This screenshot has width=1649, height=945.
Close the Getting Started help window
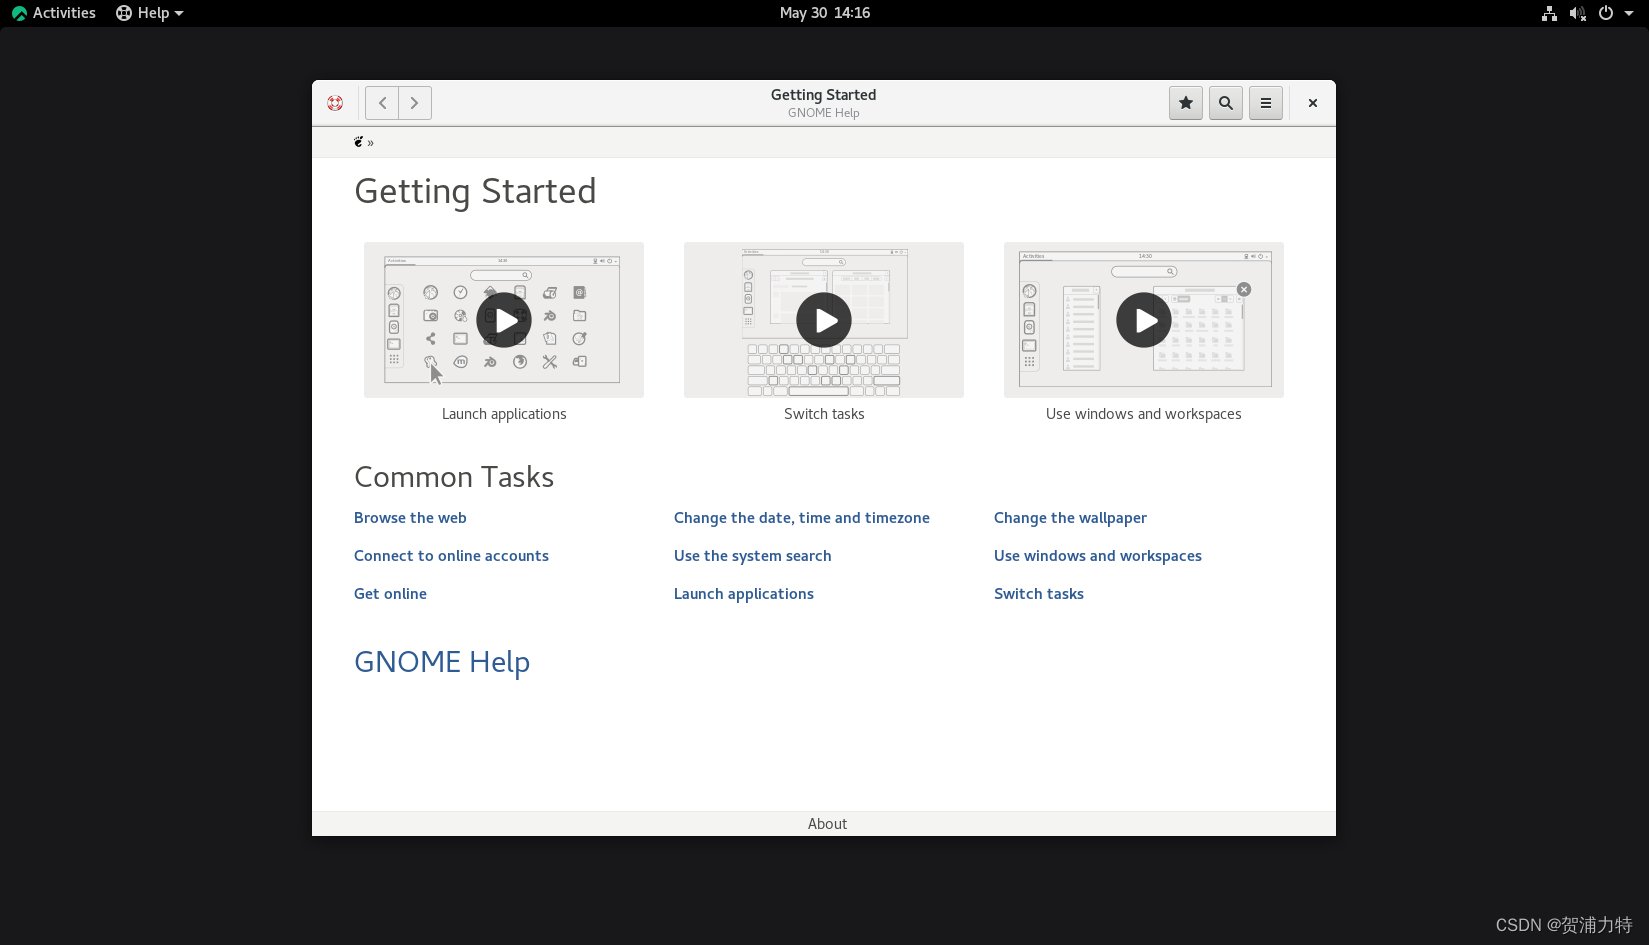(1313, 103)
